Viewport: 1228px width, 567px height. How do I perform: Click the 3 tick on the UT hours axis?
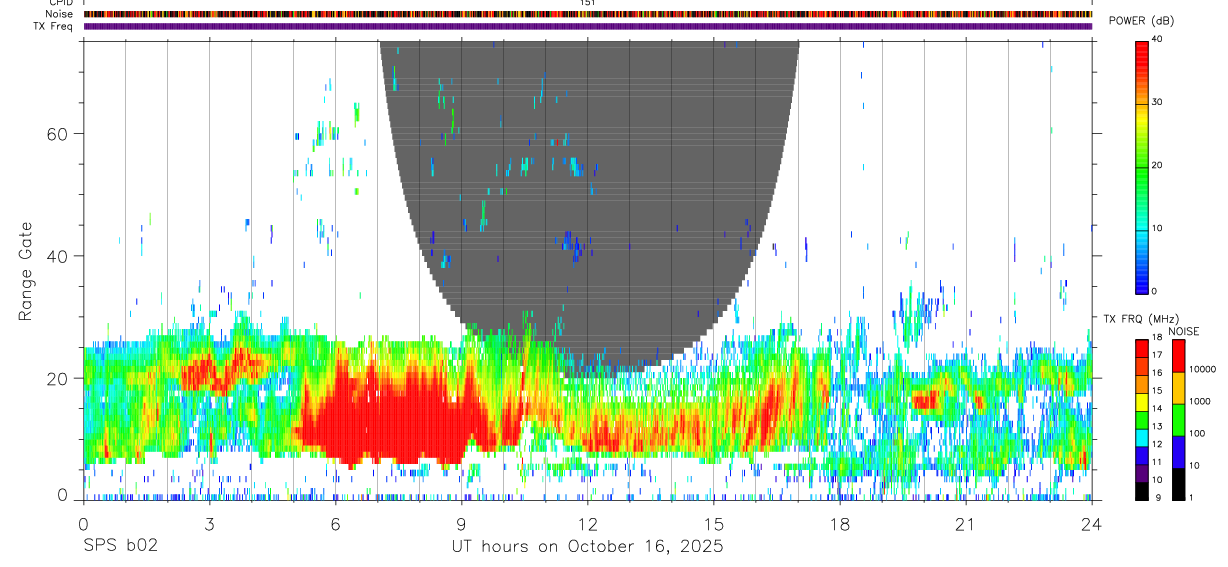pyautogui.click(x=209, y=523)
